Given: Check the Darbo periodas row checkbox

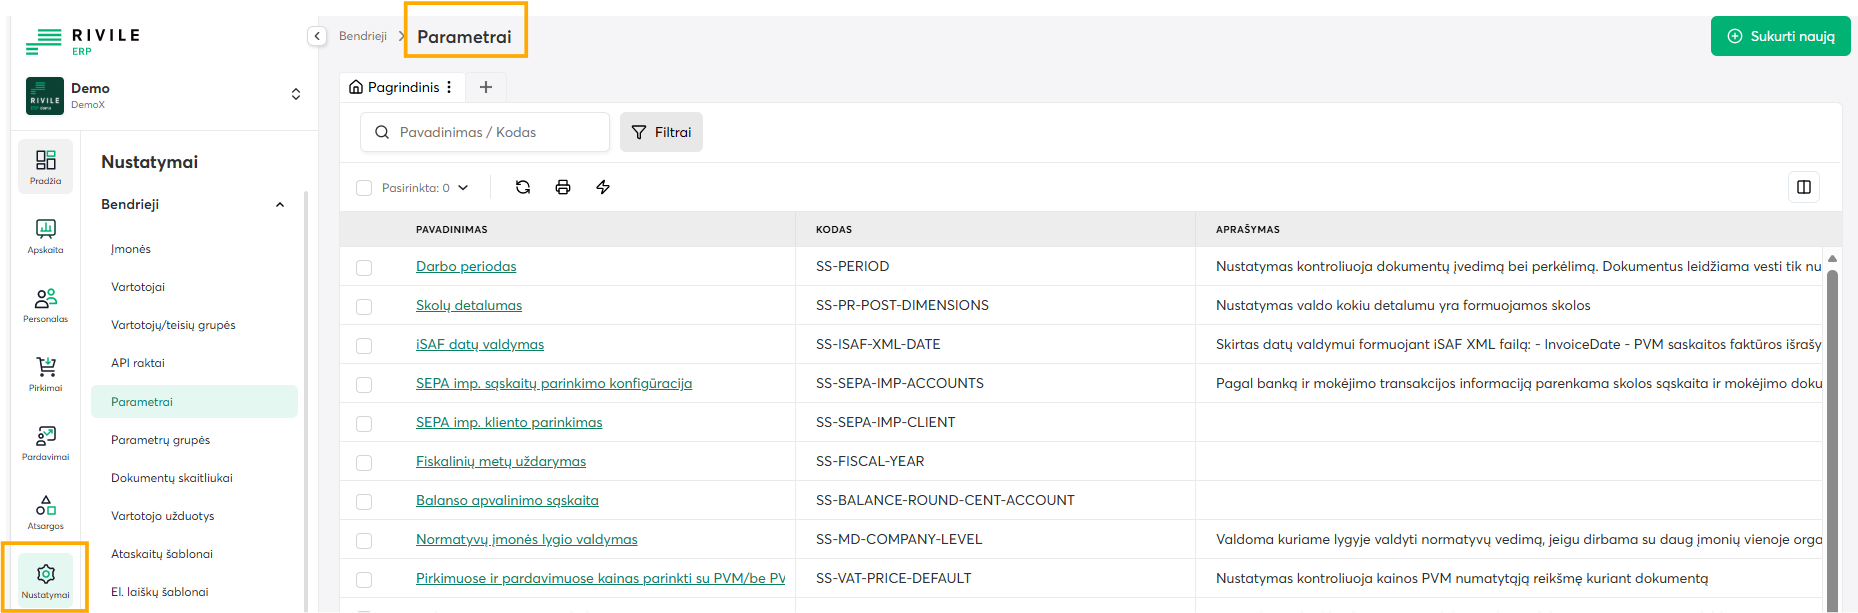Looking at the screenshot, I should point(364,268).
